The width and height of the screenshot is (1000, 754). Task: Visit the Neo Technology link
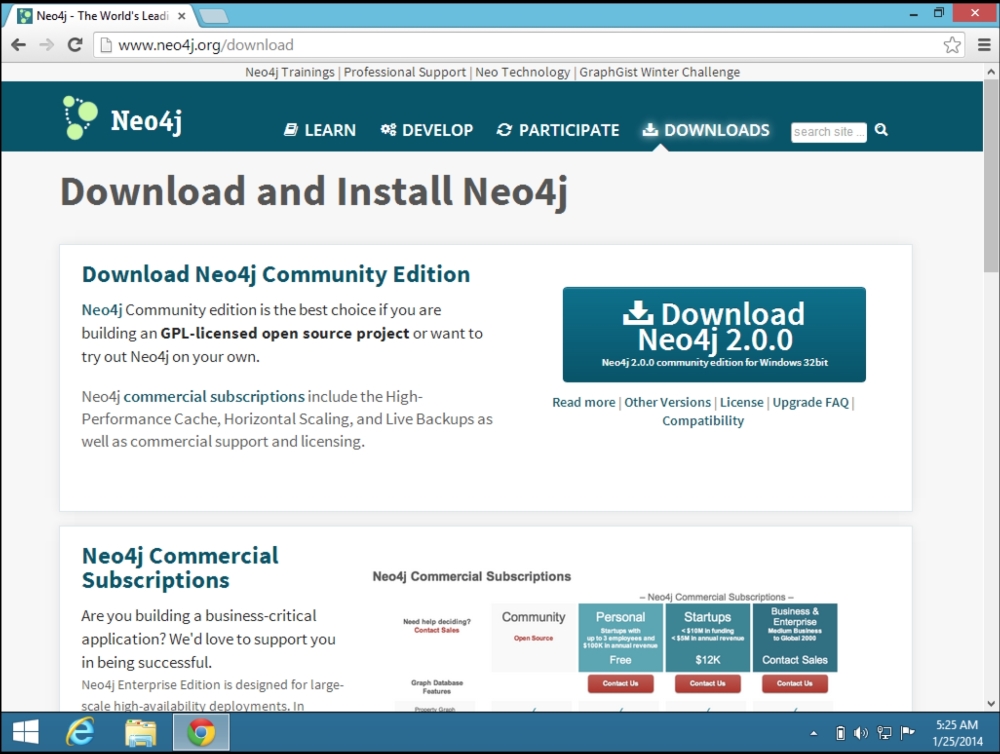pos(522,72)
